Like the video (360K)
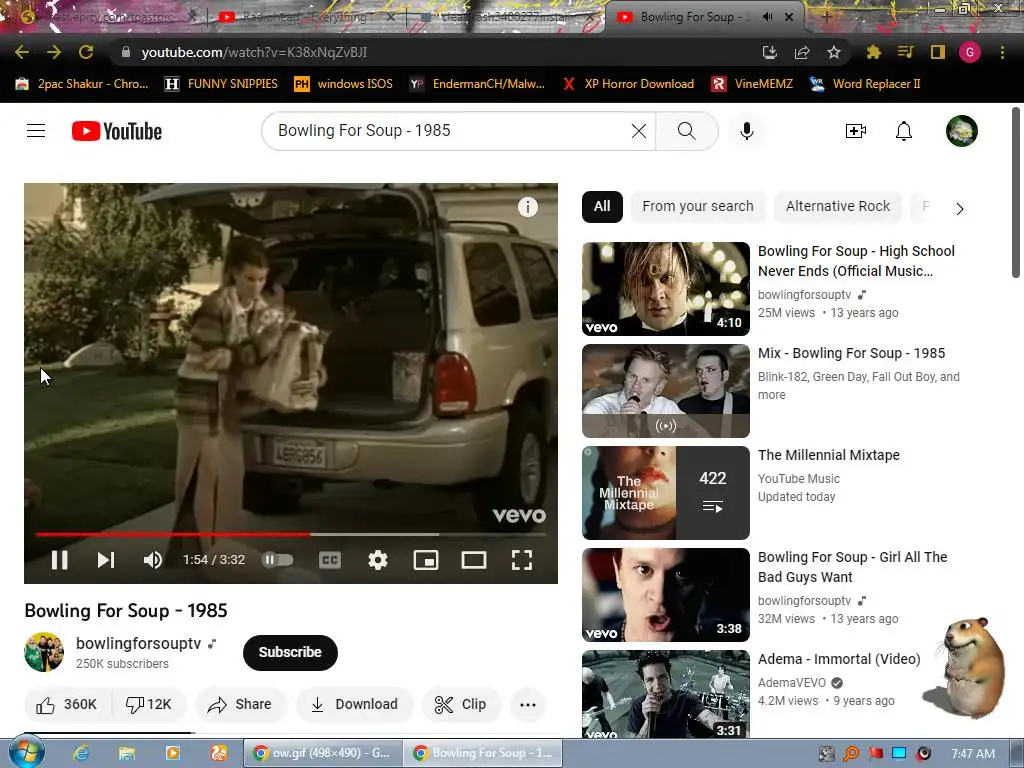This screenshot has height=768, width=1024. coord(67,705)
